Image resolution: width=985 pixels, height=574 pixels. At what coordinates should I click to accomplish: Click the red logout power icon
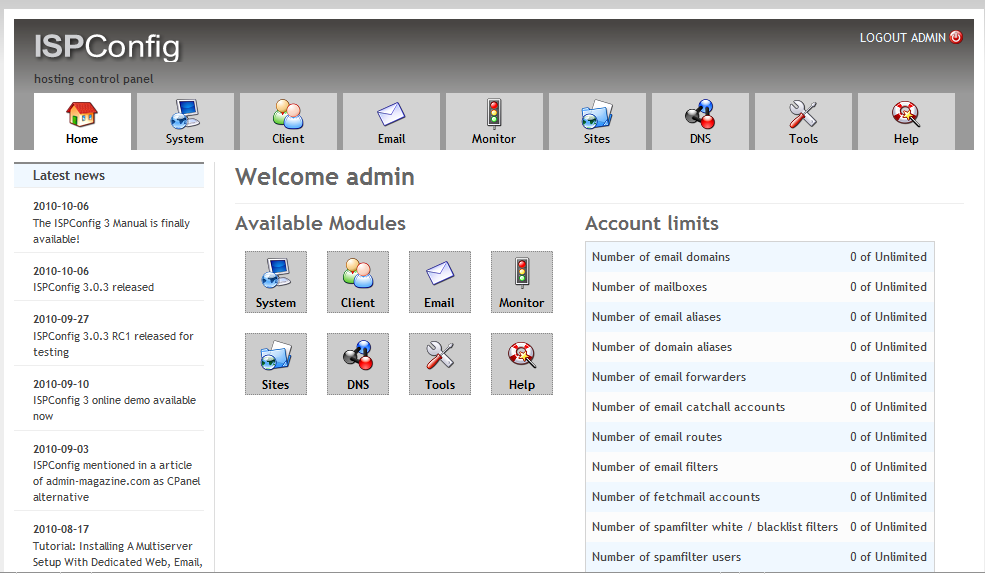click(x=955, y=37)
